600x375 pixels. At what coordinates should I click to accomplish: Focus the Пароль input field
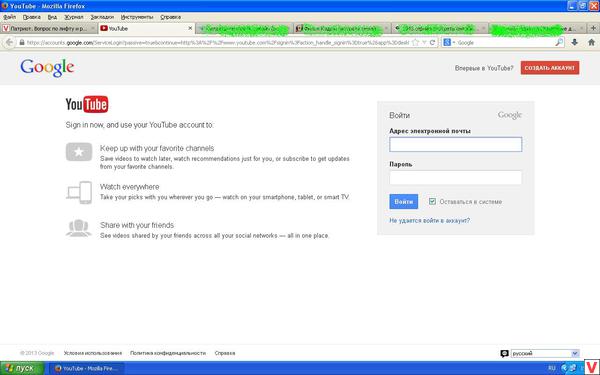point(455,178)
